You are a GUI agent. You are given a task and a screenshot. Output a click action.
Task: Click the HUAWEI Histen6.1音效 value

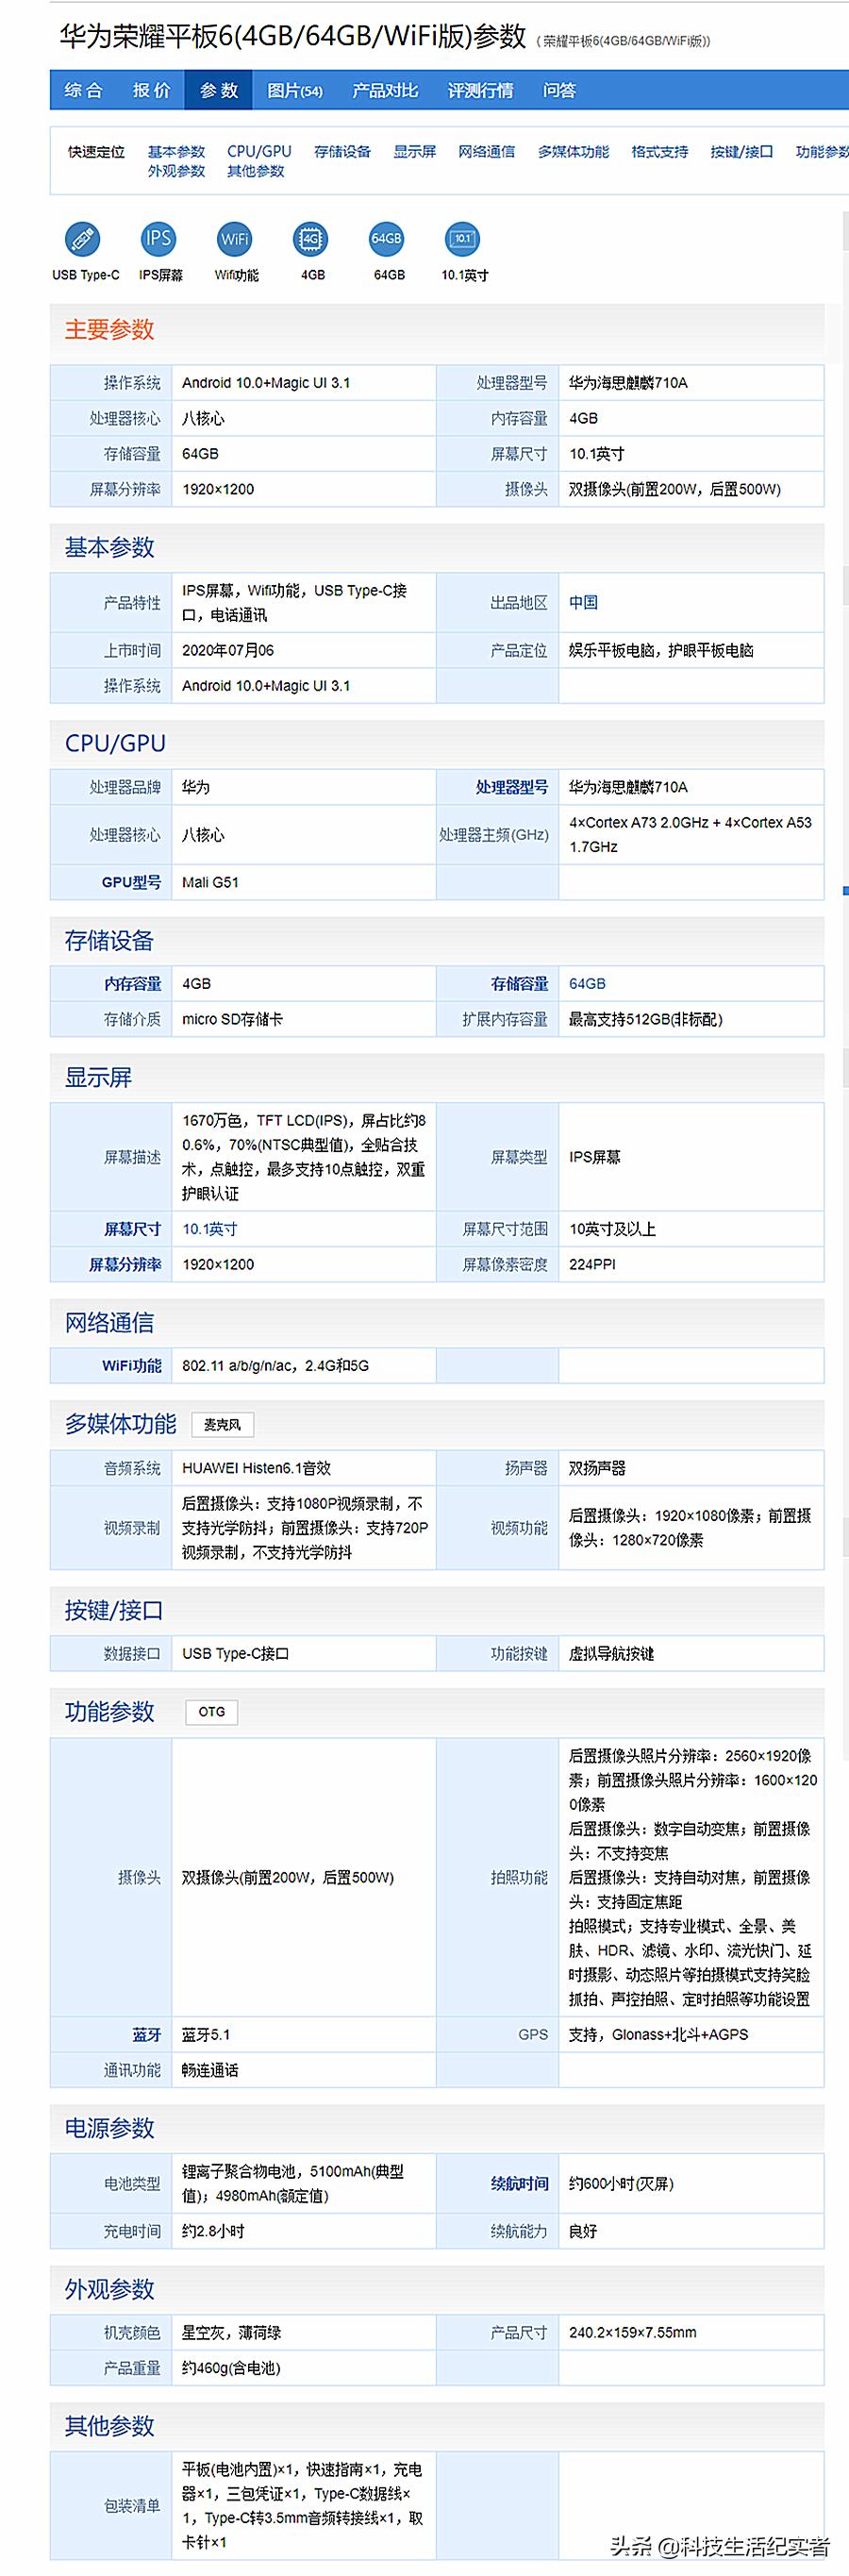[x=256, y=1468]
